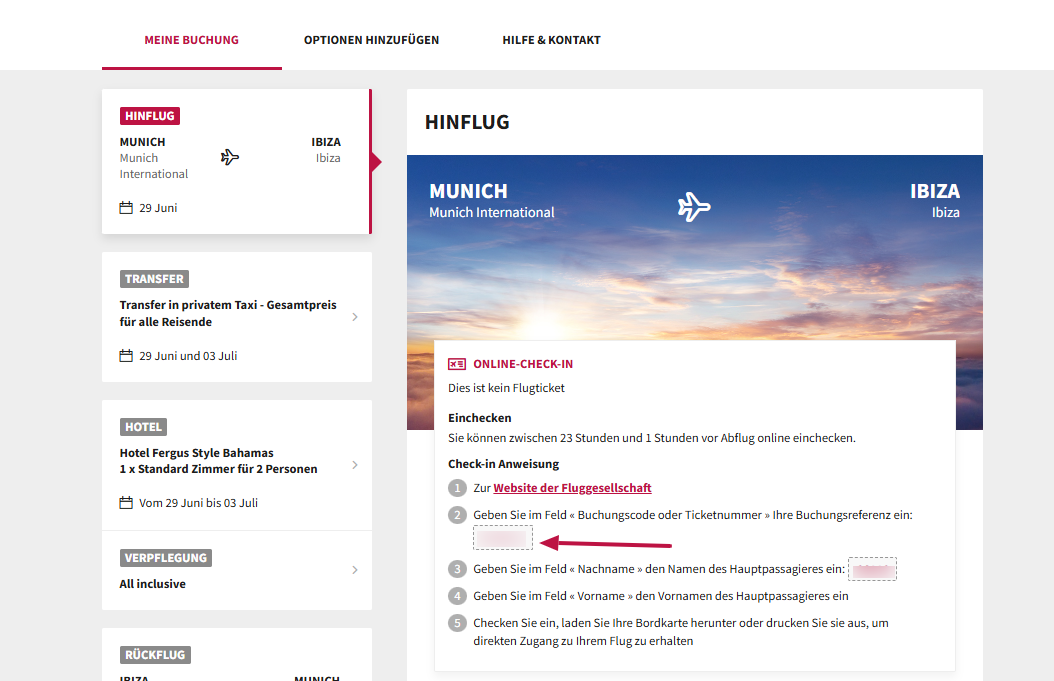The height and width of the screenshot is (681, 1054).
Task: Click the airplane icon in the sidebar Hinflug card
Action: pyautogui.click(x=230, y=157)
